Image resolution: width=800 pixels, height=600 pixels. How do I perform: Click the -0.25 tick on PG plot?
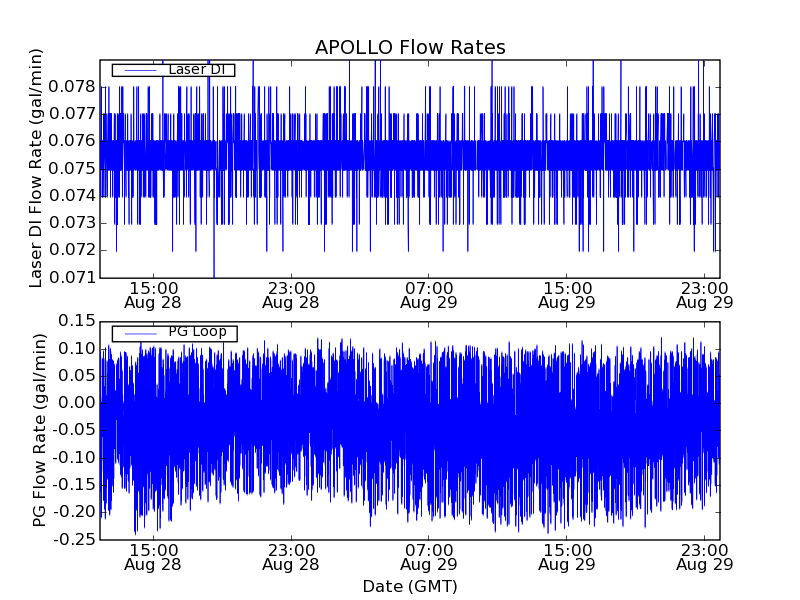pos(74,539)
